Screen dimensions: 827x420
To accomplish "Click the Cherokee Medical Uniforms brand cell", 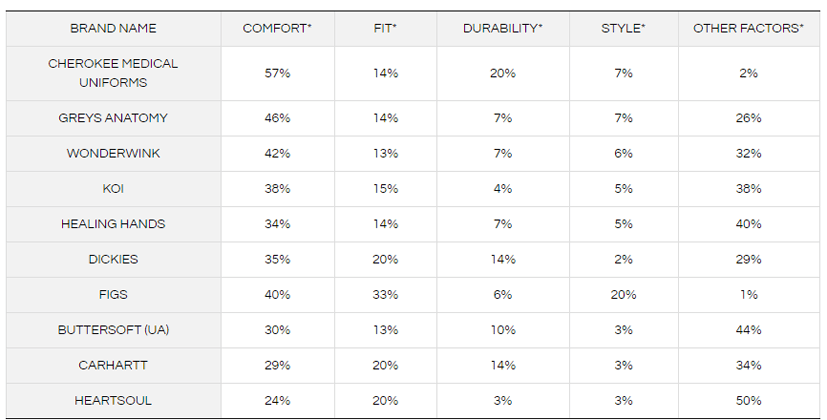I will (x=113, y=73).
